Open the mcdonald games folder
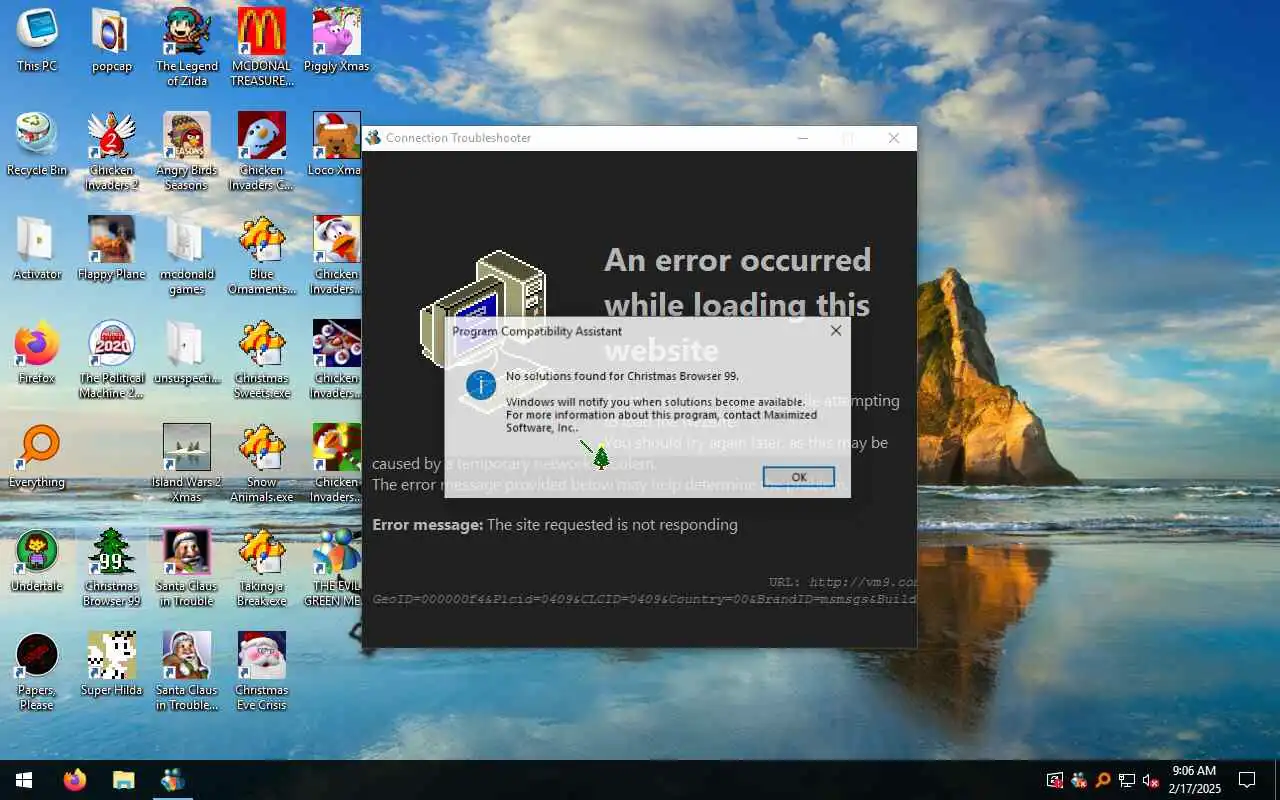Viewport: 1280px width, 800px height. [186, 255]
